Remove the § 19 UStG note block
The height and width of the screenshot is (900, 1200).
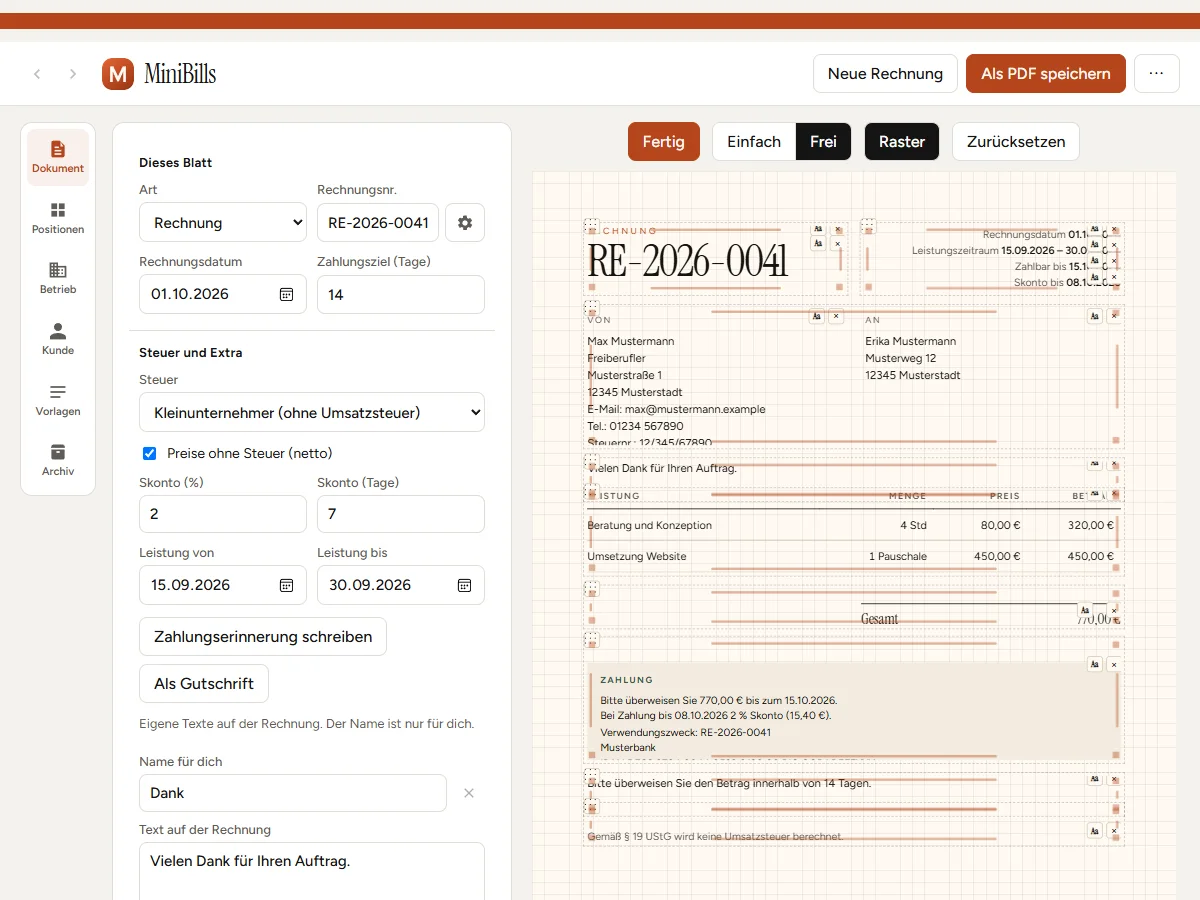pyautogui.click(x=1114, y=831)
